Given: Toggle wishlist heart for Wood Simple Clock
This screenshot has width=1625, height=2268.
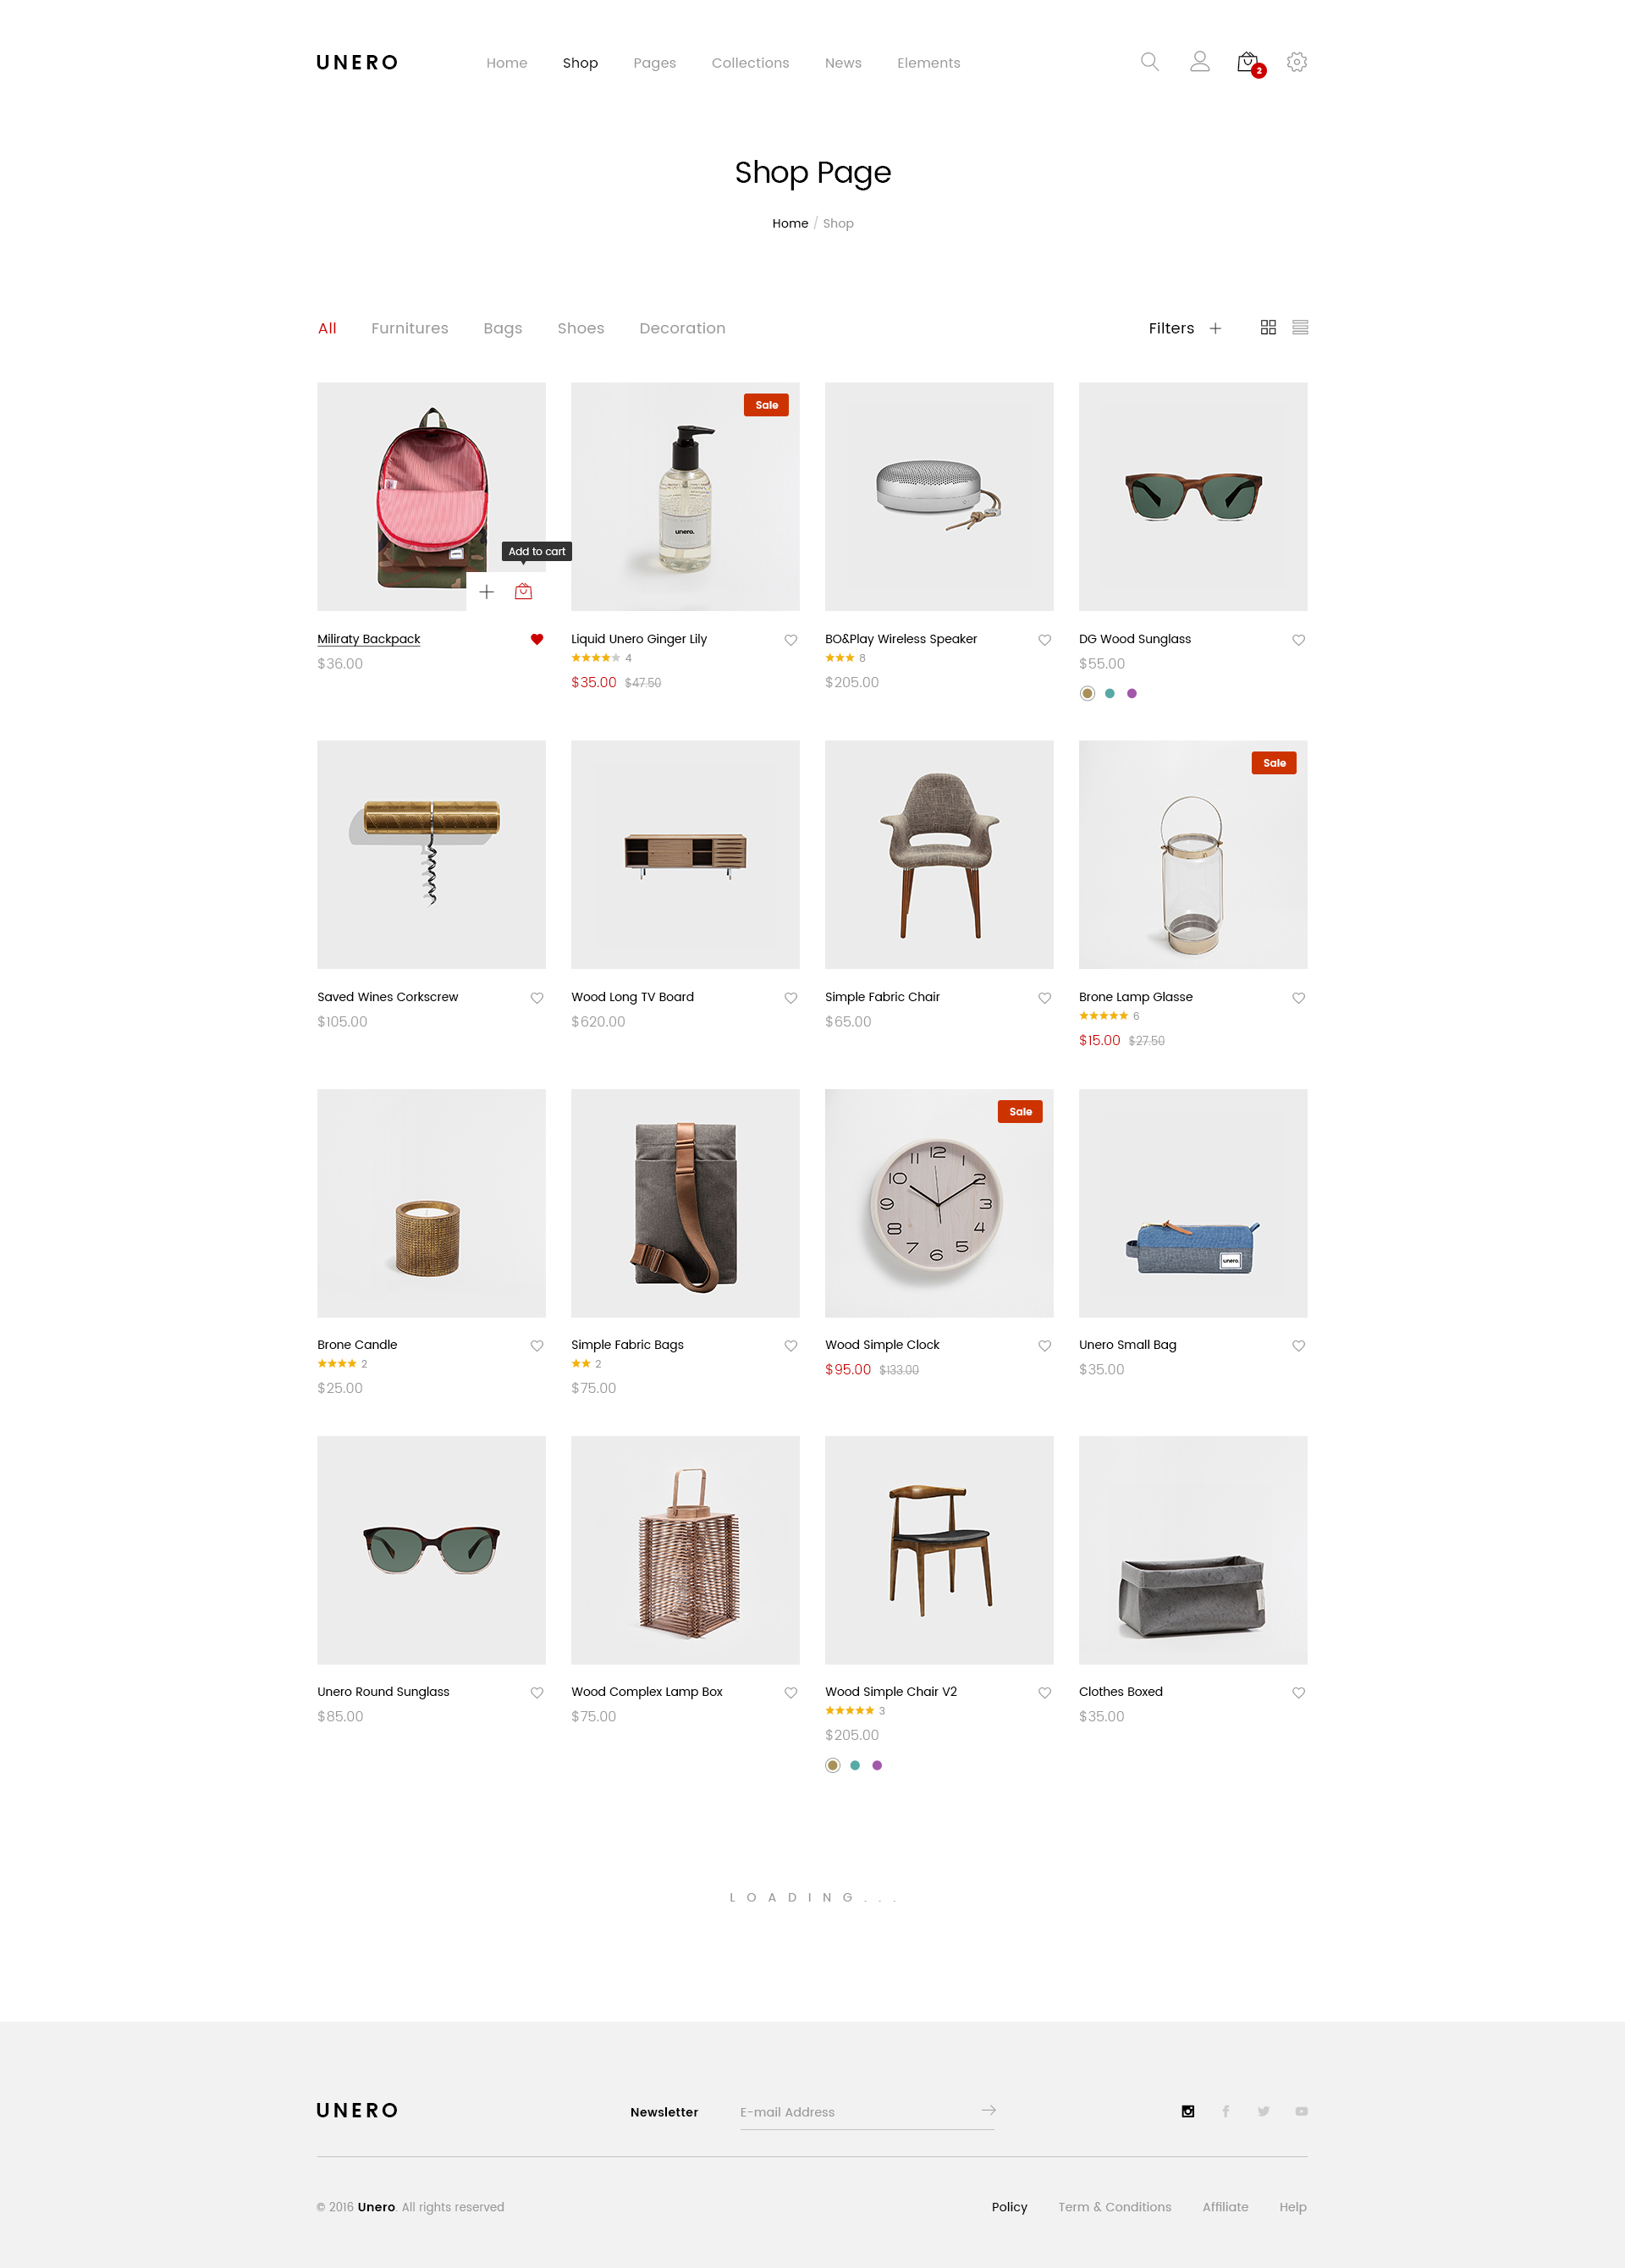Looking at the screenshot, I should click(1044, 1345).
